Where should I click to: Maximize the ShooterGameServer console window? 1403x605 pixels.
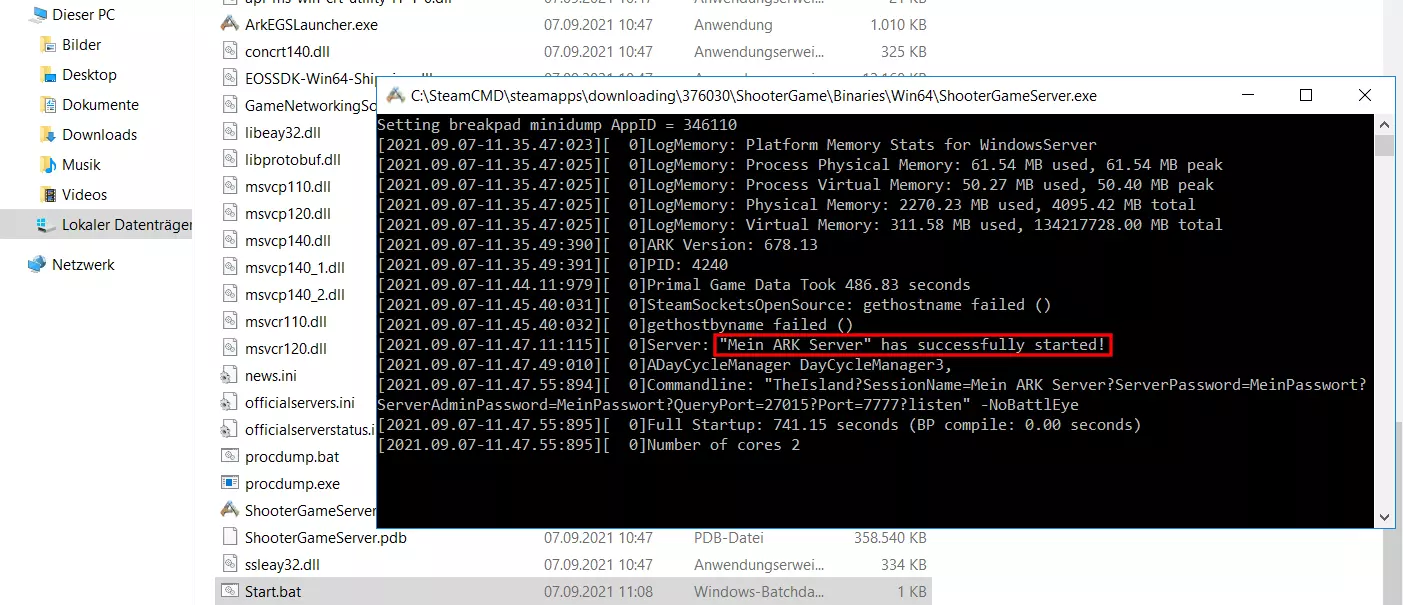tap(1305, 96)
